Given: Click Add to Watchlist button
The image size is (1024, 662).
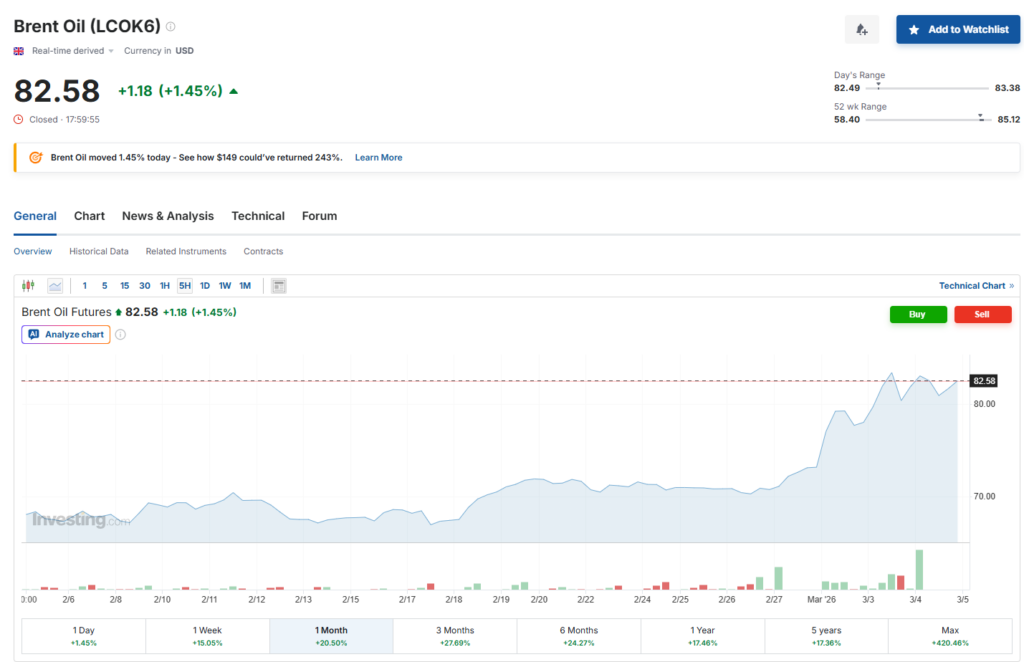Looking at the screenshot, I should coord(957,30).
